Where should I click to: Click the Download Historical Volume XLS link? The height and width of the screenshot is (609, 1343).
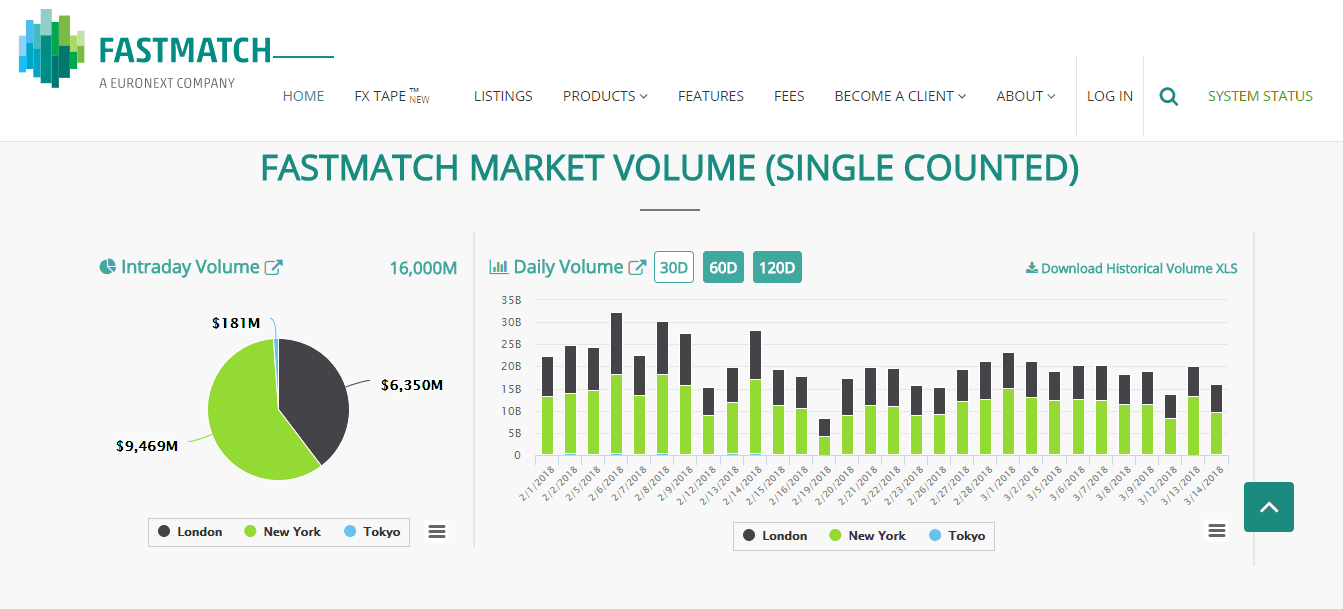[x=1140, y=267]
